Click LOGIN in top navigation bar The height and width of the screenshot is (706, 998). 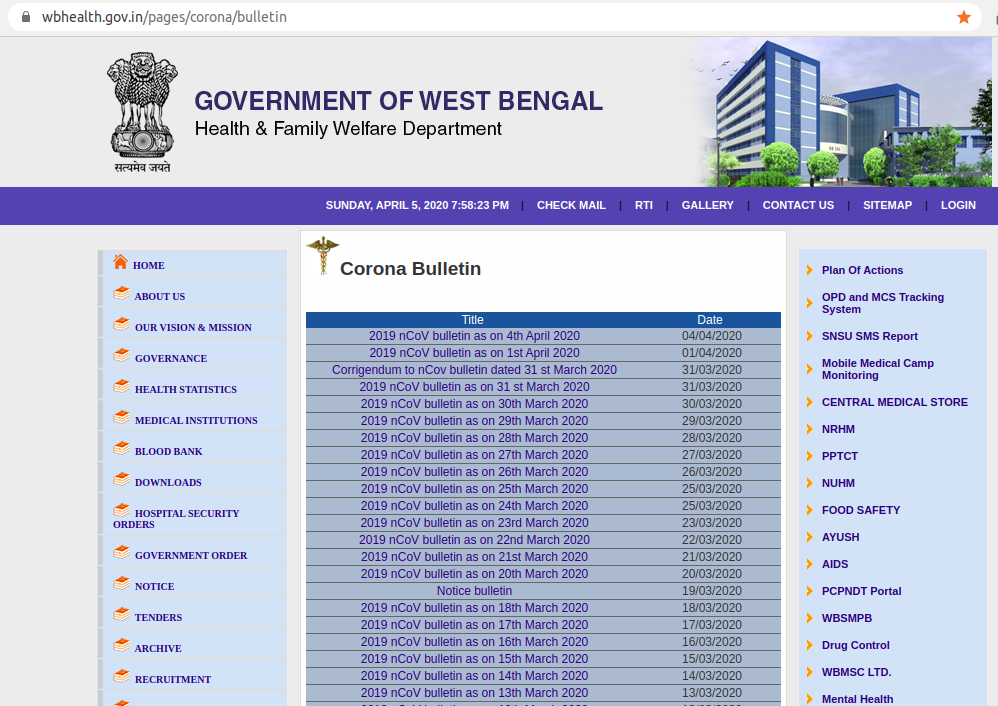pyautogui.click(x=958, y=205)
